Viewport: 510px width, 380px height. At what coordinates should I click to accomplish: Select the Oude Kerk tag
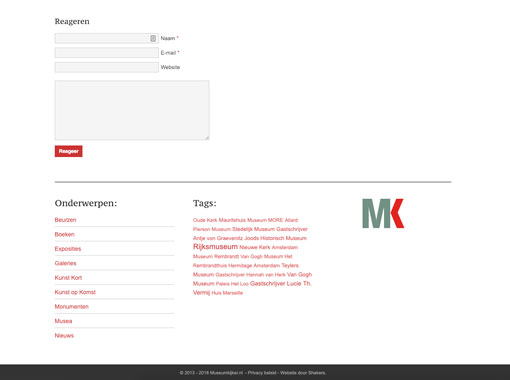pos(205,220)
